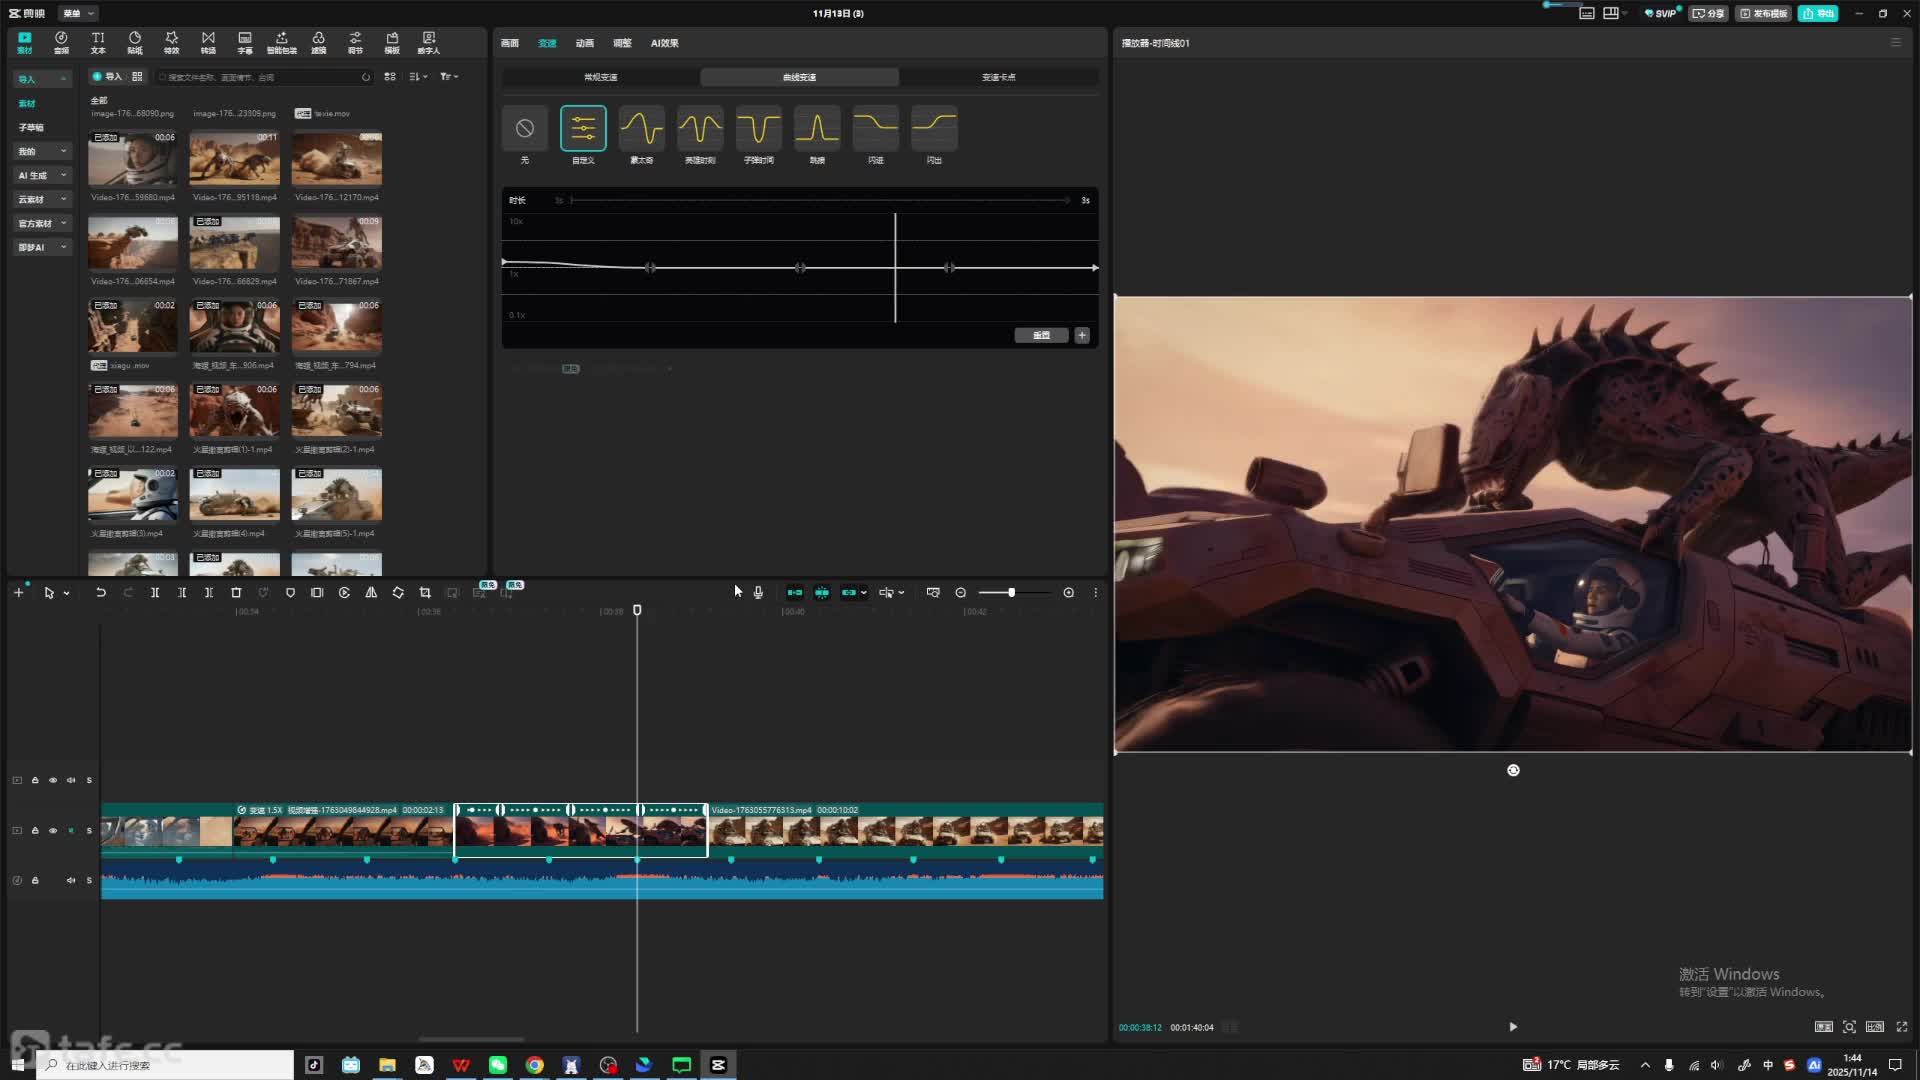Screen dimensions: 1920x1080
Task: Open the 转场 (transitions) panel icon
Action: pos(208,42)
